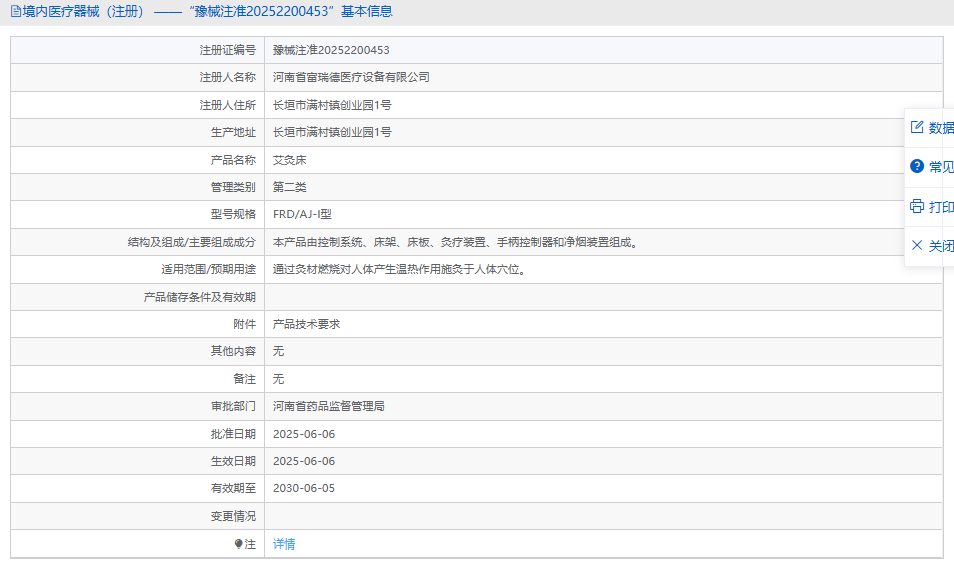Click the expiry date 2030-06-05

pyautogui.click(x=304, y=489)
